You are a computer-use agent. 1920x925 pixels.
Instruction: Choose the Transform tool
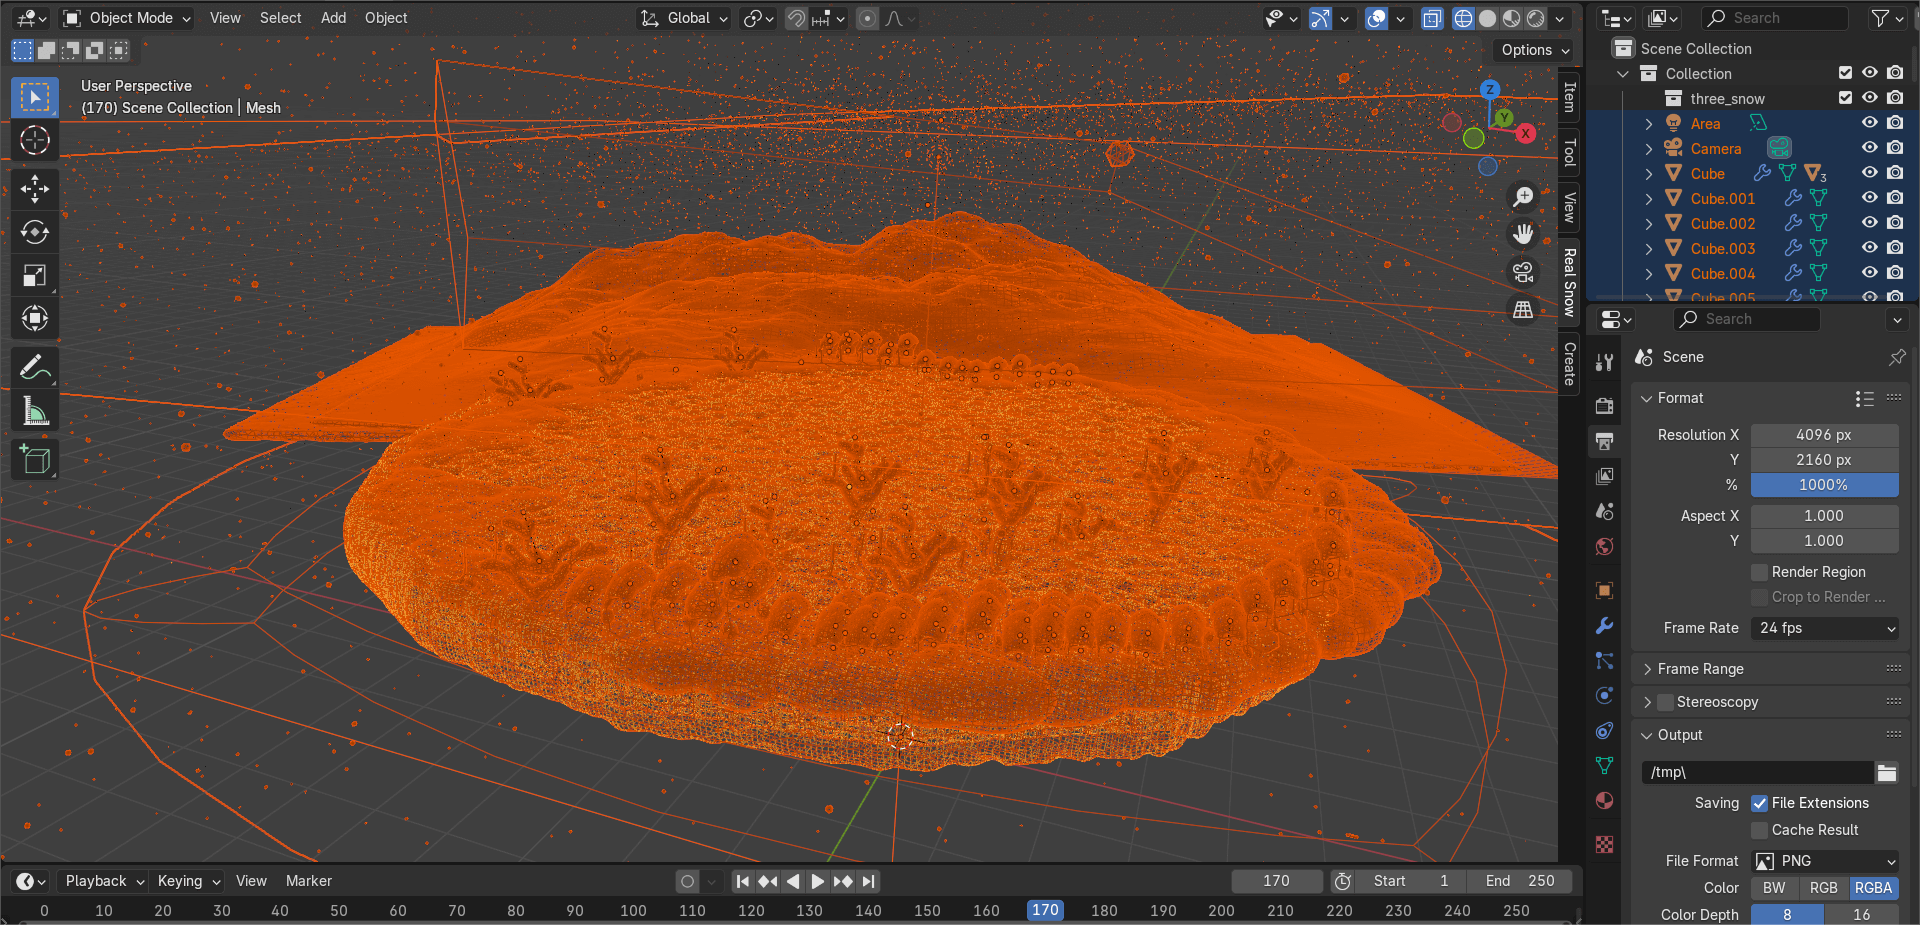[35, 318]
